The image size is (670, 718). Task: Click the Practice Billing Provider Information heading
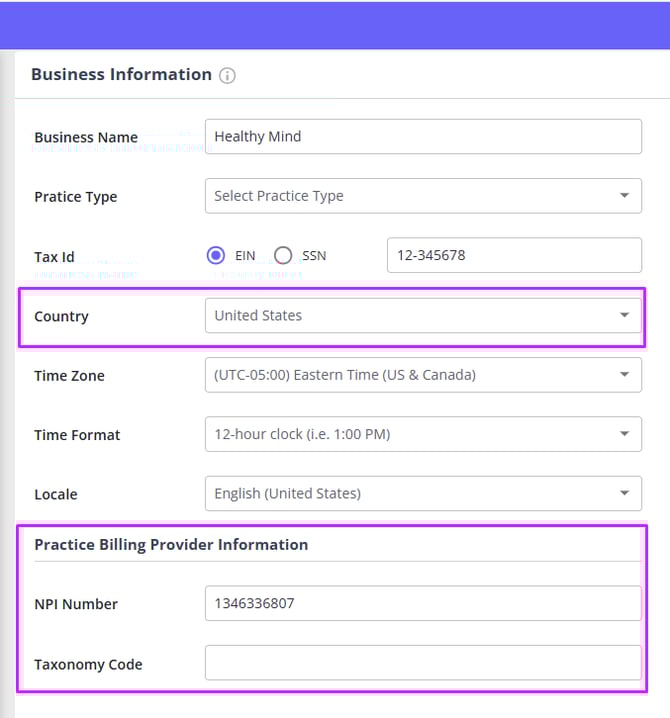[x=171, y=544]
